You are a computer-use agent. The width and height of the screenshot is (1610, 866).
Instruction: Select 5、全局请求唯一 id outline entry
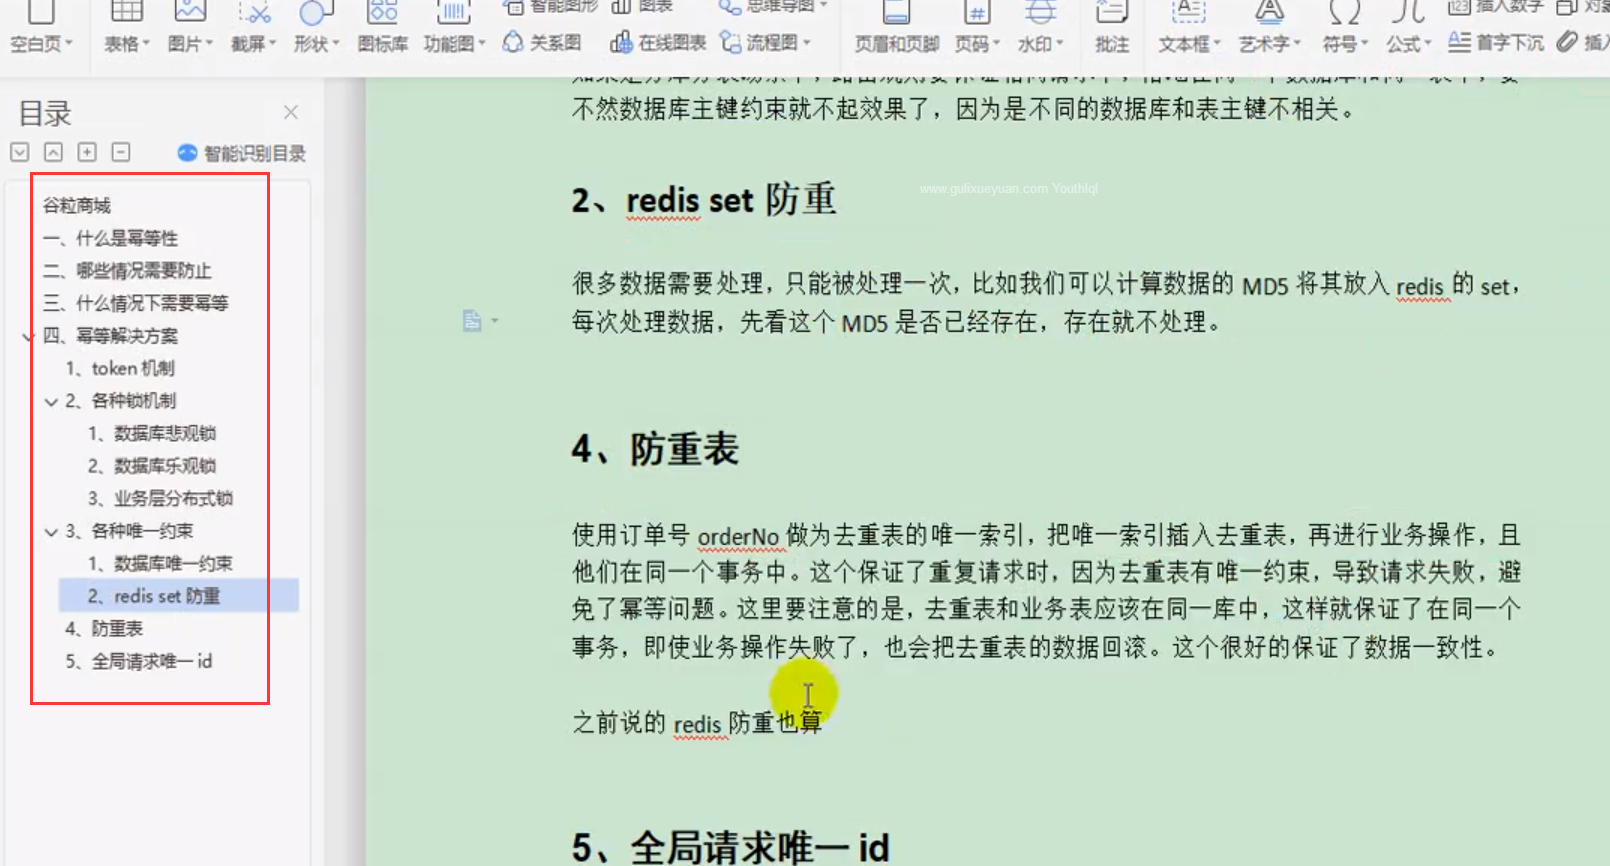point(139,661)
